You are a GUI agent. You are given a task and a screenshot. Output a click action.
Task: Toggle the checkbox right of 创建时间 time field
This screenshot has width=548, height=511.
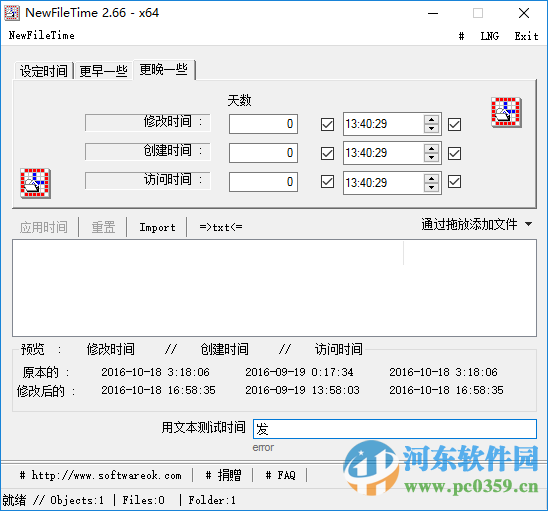pos(454,153)
